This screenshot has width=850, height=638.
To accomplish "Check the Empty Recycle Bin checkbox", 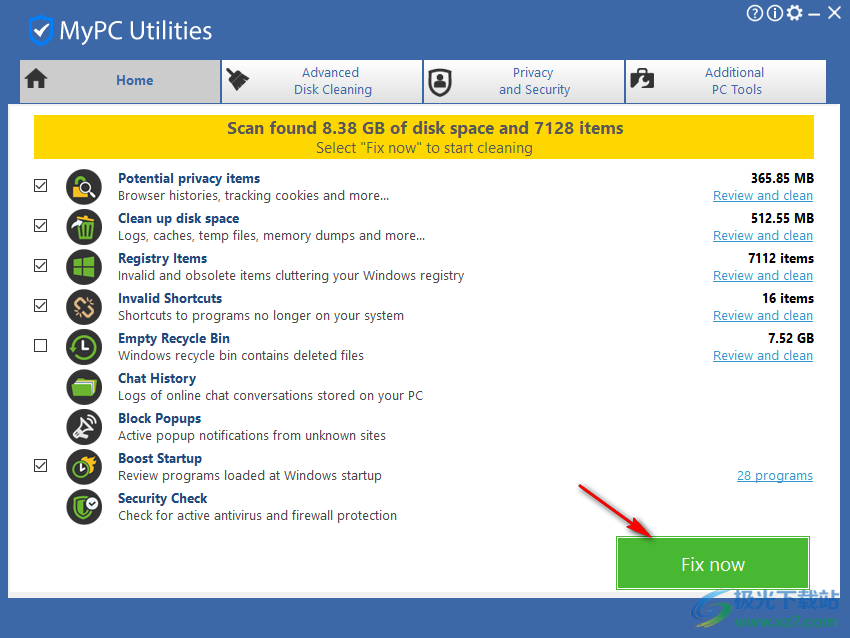I will tap(41, 345).
